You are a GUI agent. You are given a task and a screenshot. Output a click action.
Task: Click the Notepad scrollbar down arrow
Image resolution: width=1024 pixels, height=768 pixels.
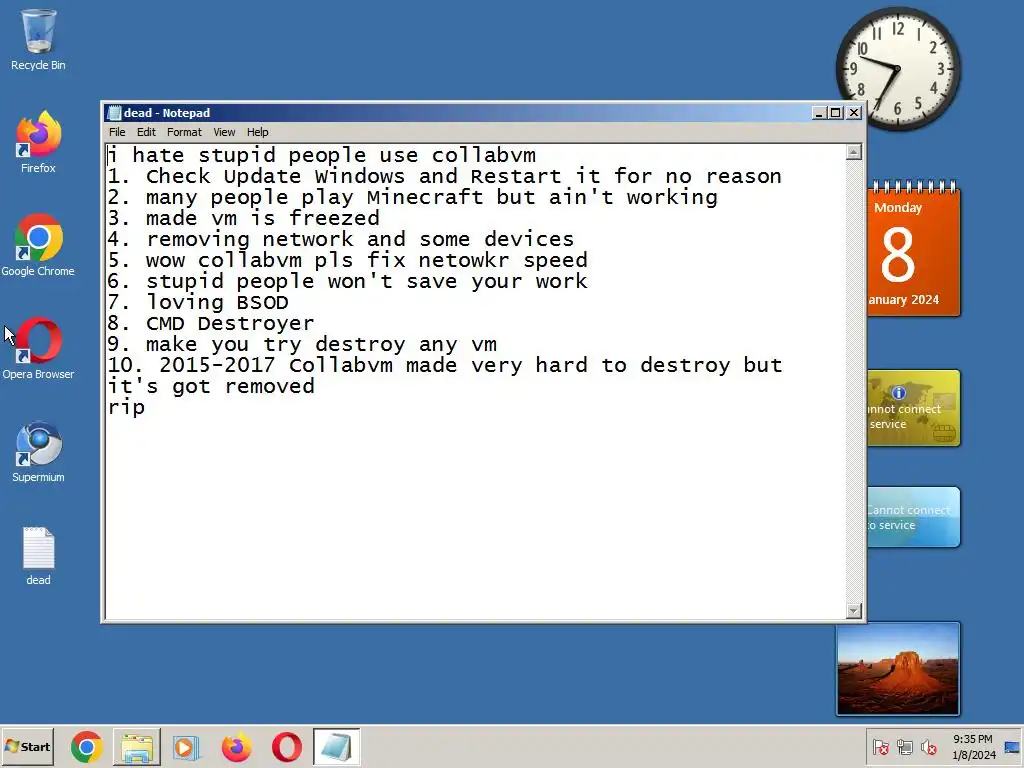click(x=854, y=611)
